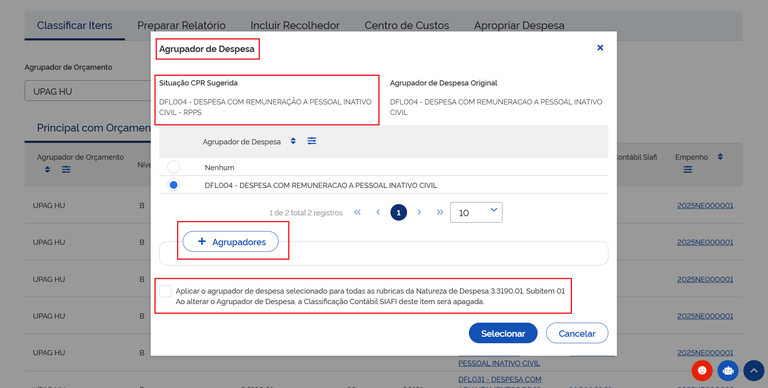Select the DFL004 radio option
Image resolution: width=768 pixels, height=388 pixels.
(173, 185)
